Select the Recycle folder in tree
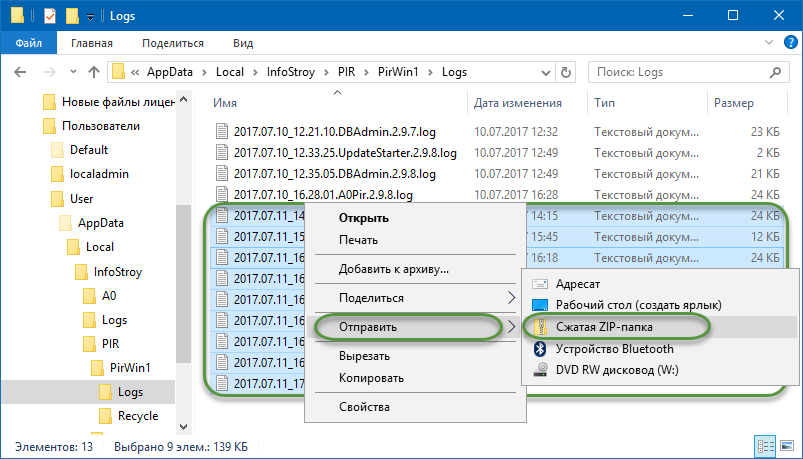Image resolution: width=803 pixels, height=459 pixels. point(138,415)
